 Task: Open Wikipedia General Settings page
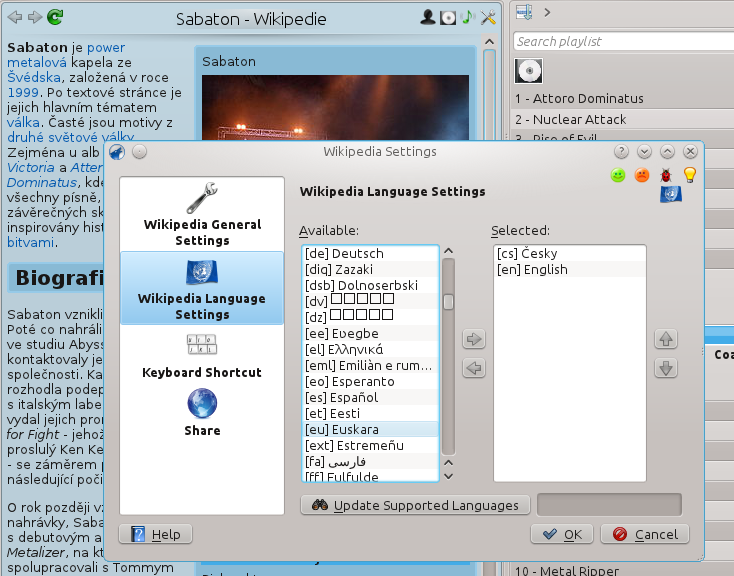(202, 215)
